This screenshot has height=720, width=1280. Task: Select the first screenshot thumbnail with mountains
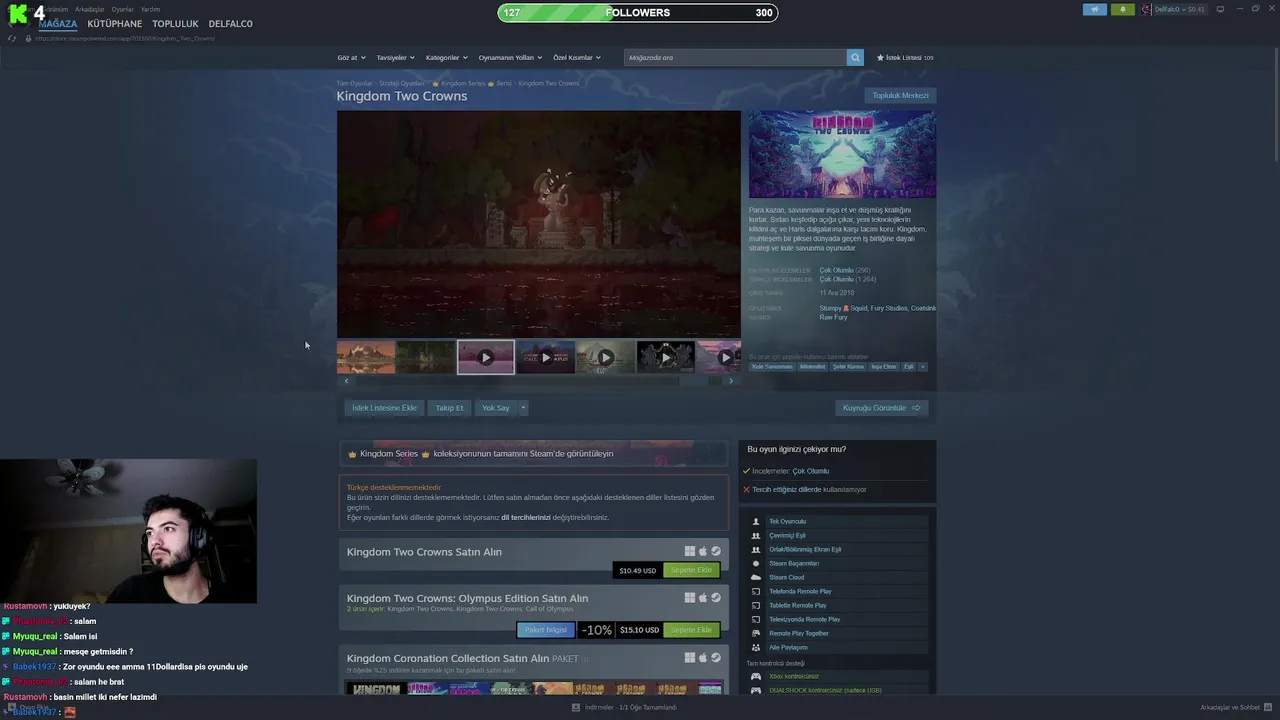(x=366, y=357)
